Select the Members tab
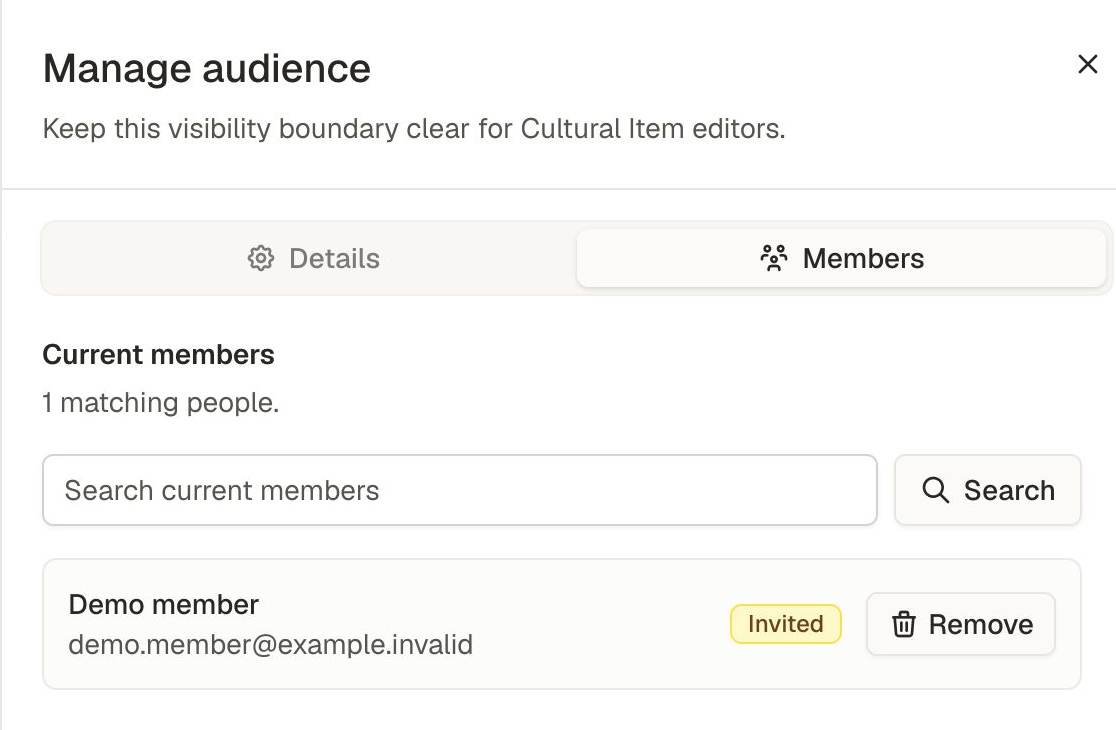Image resolution: width=1116 pixels, height=730 pixels. (841, 258)
